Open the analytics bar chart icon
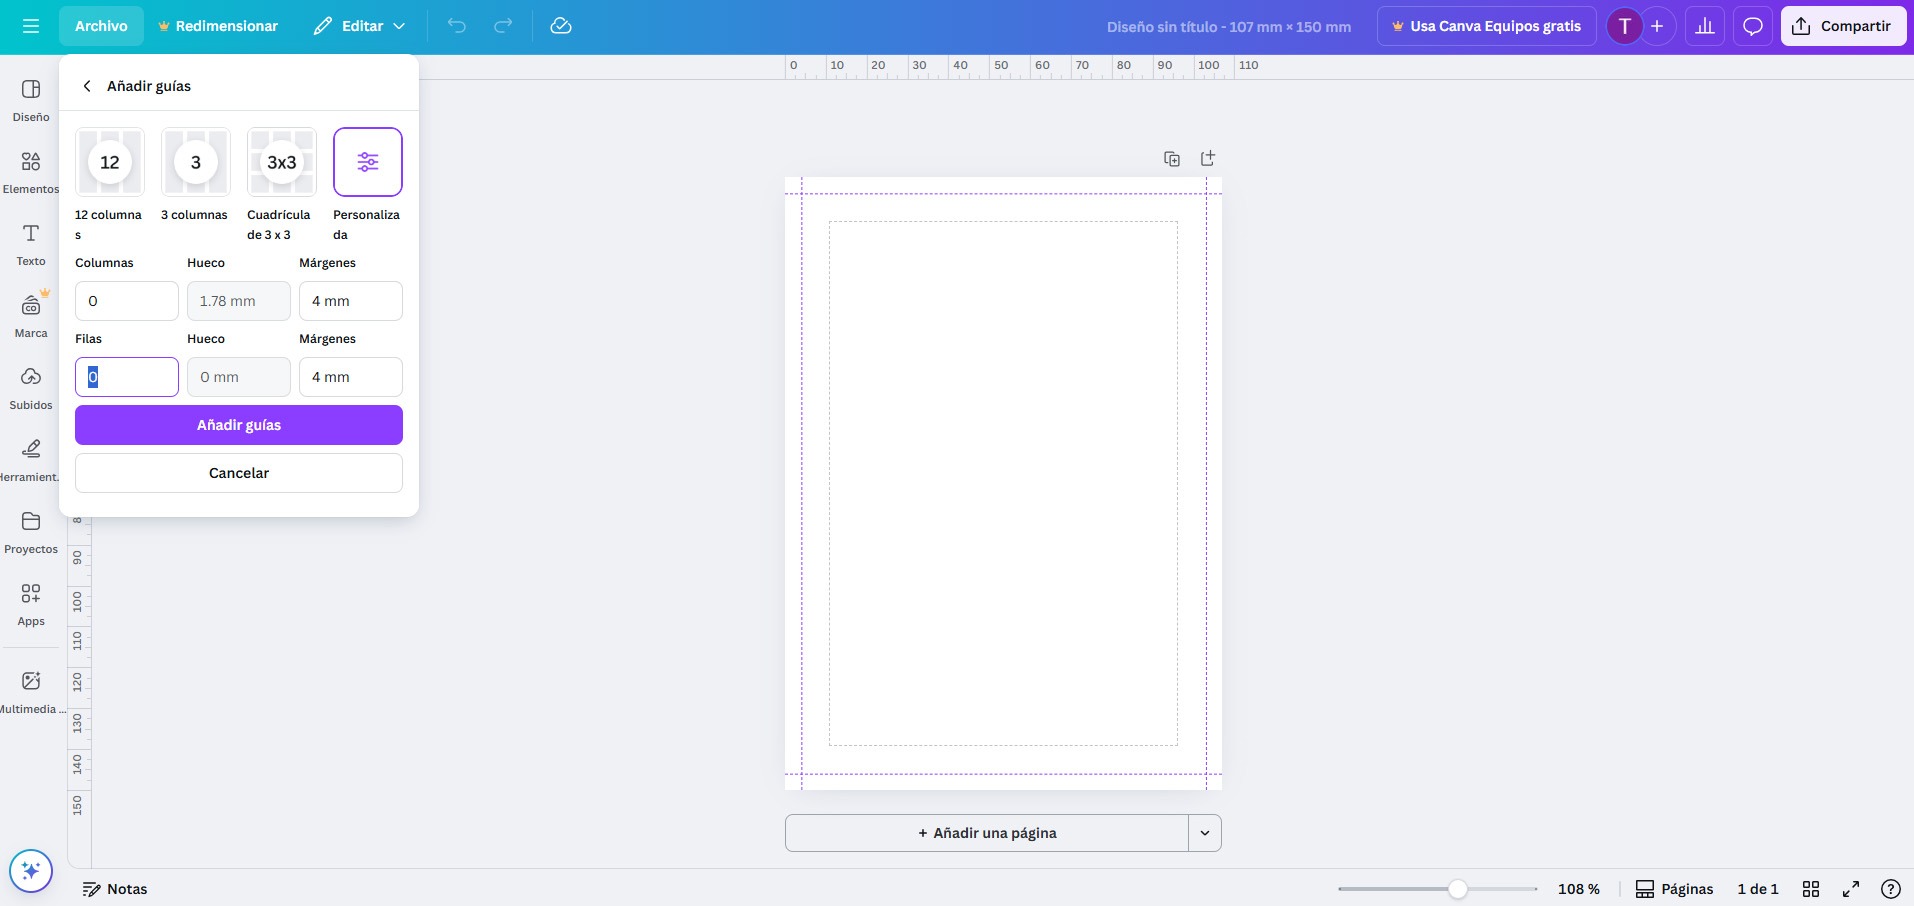1914x906 pixels. [x=1705, y=26]
